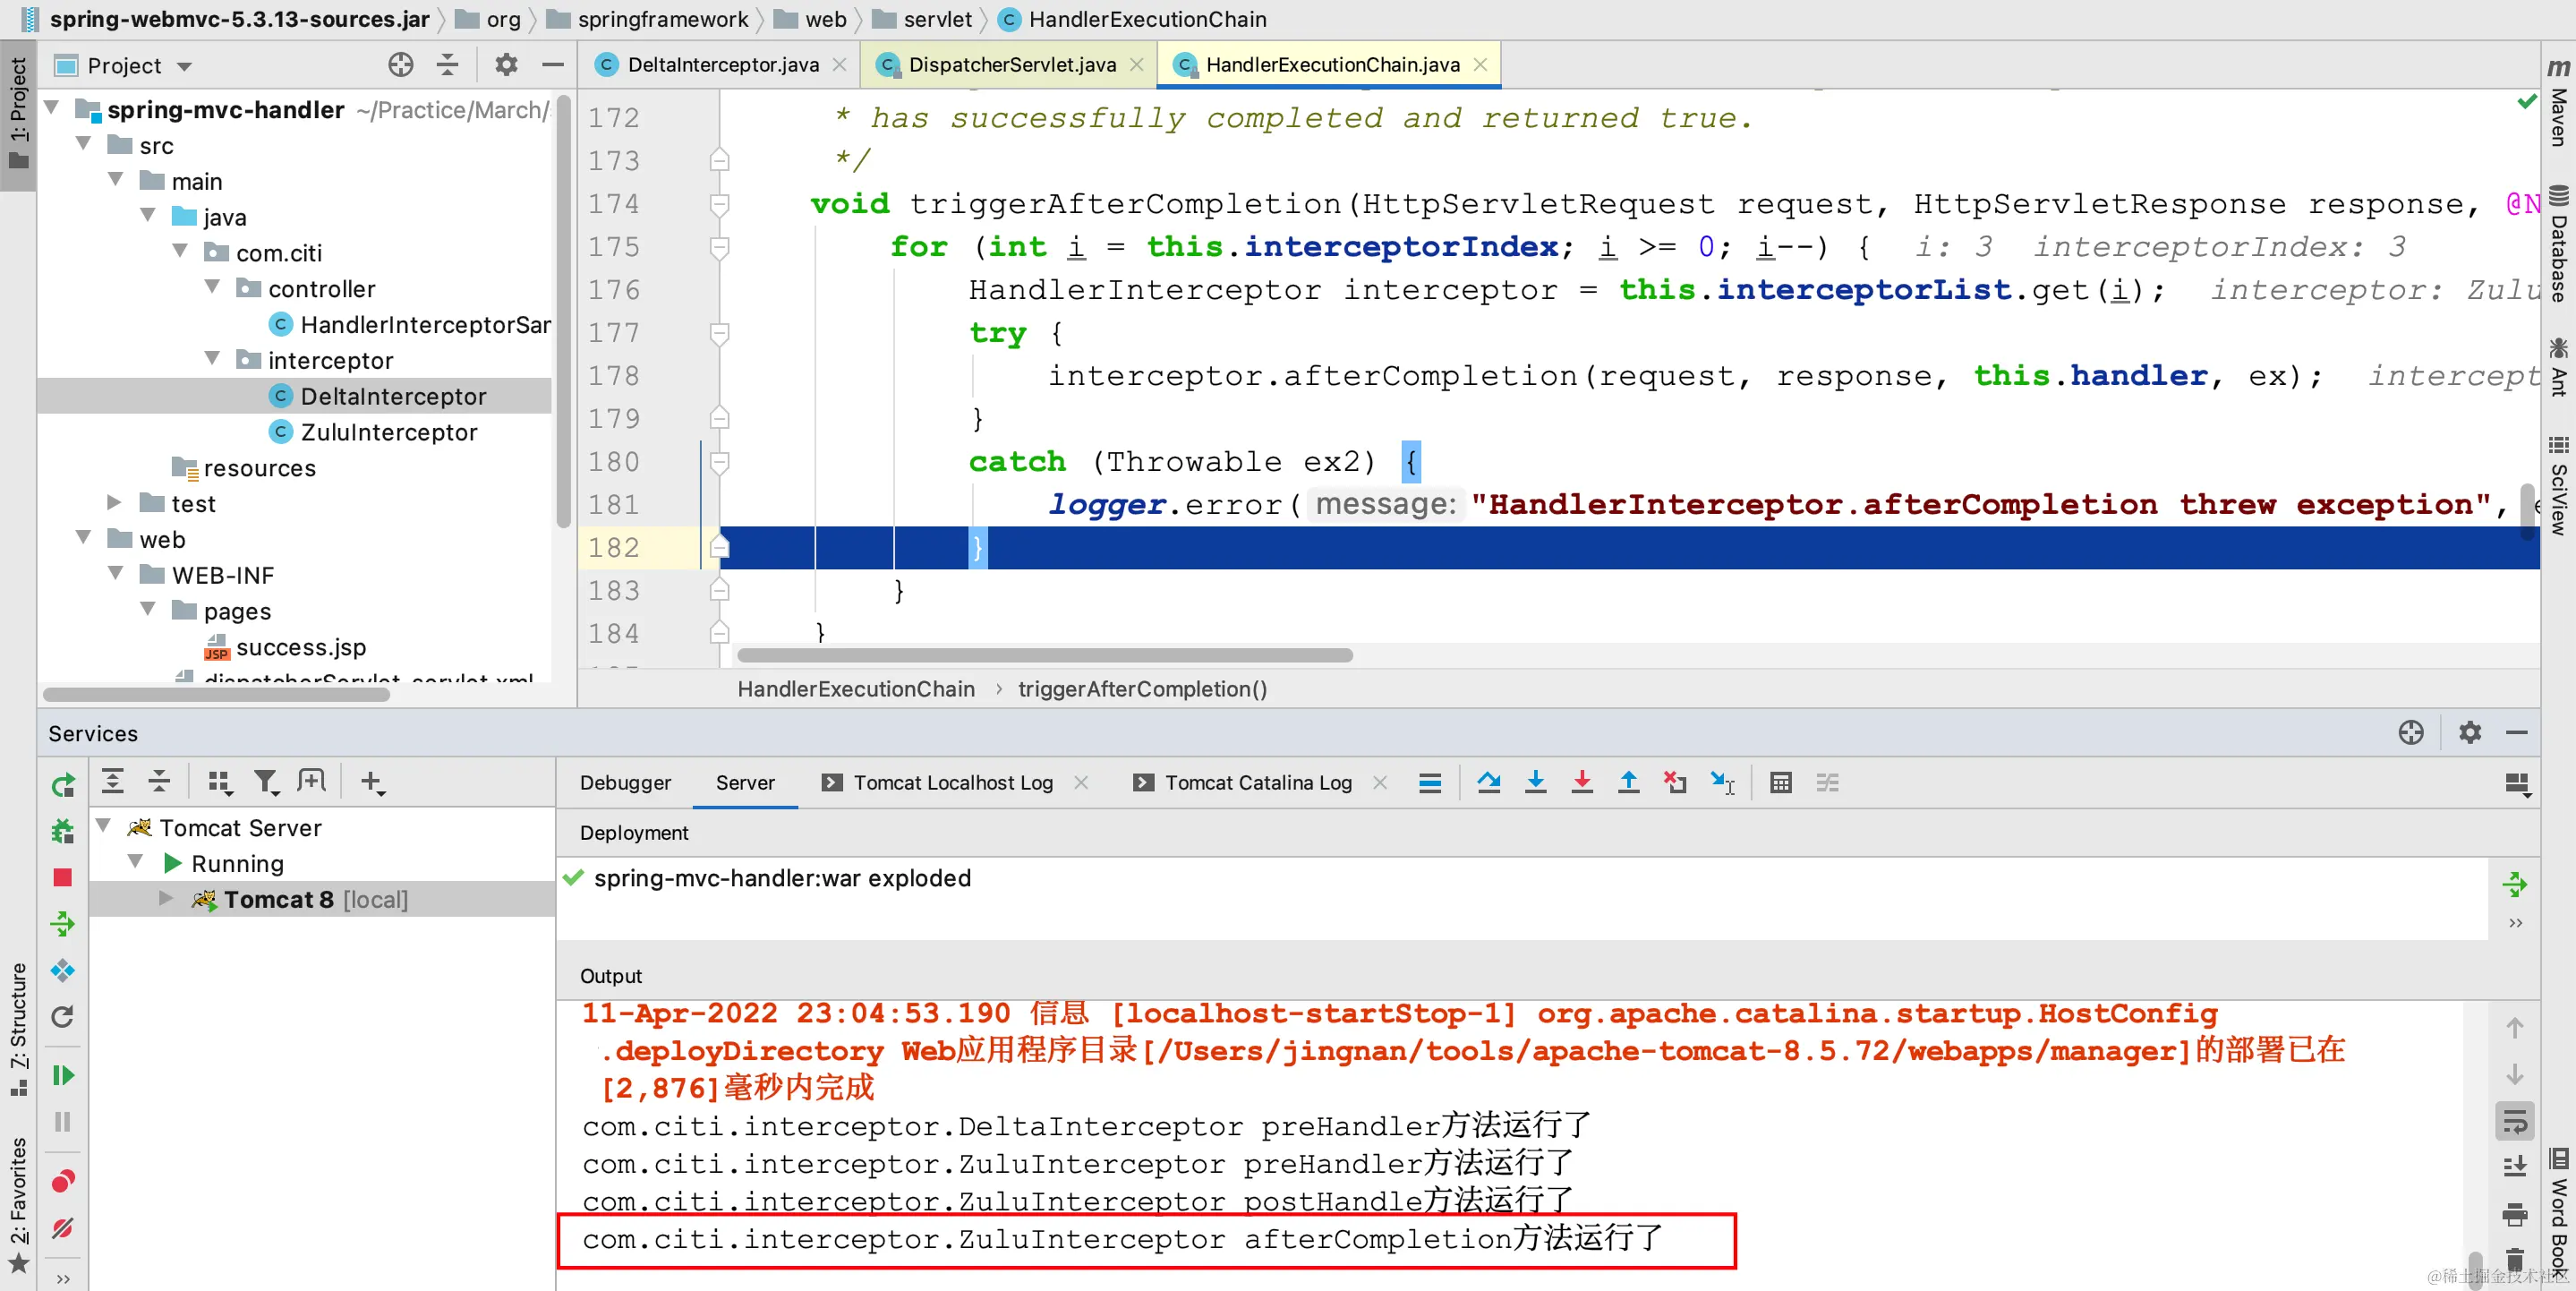Click Show Execution Point icon in debugger toolbar
This screenshot has height=1291, width=2576.
(x=1430, y=783)
